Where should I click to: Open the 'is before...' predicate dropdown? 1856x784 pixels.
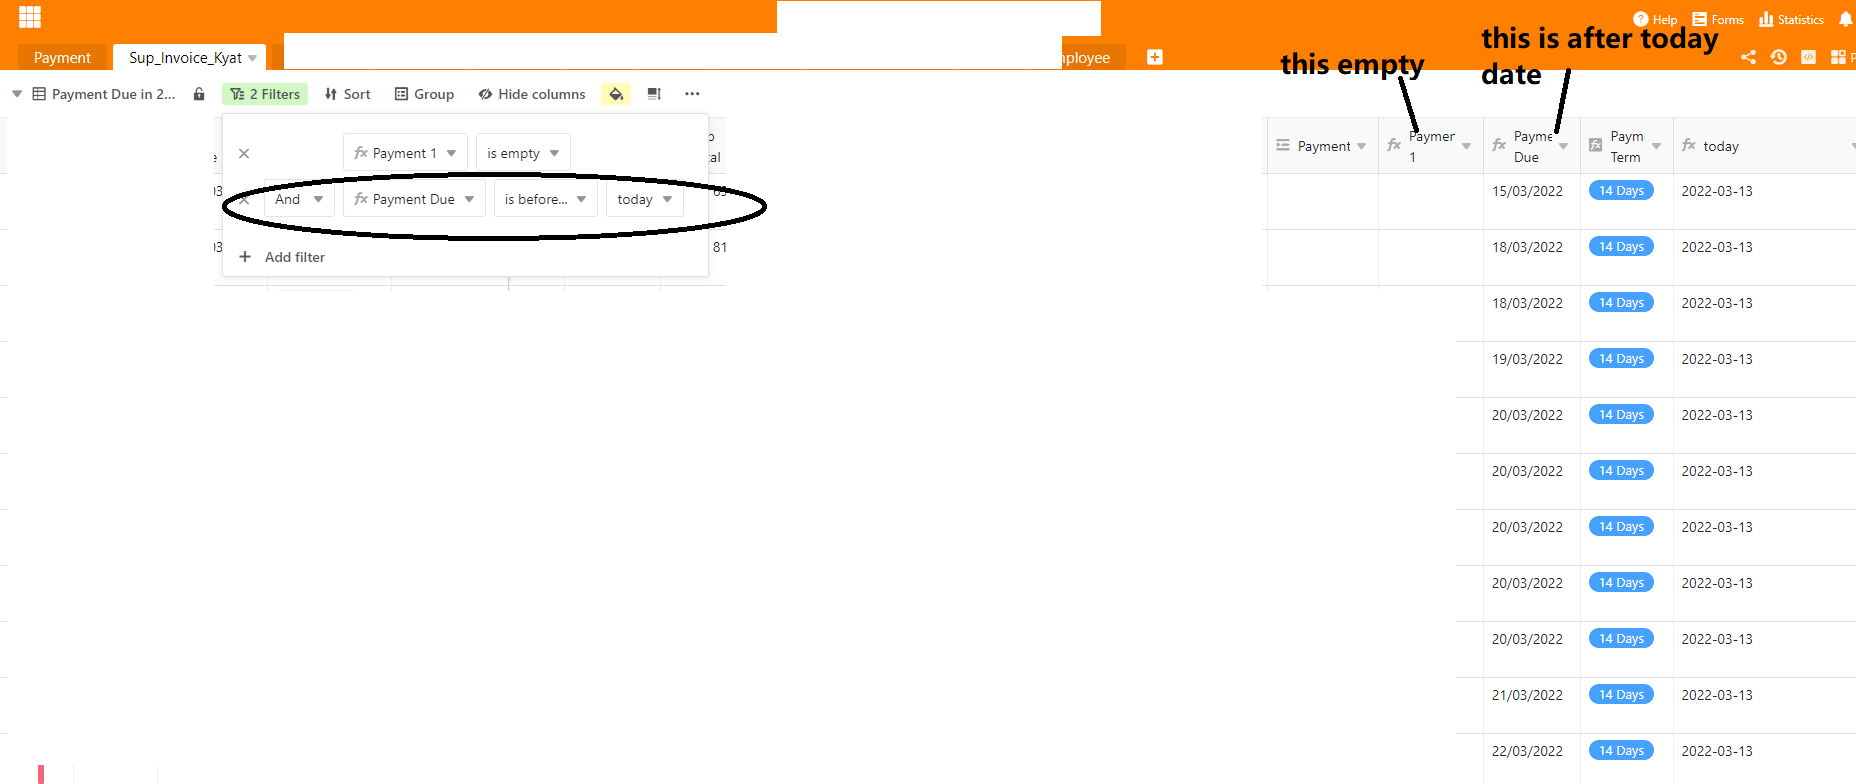point(545,199)
